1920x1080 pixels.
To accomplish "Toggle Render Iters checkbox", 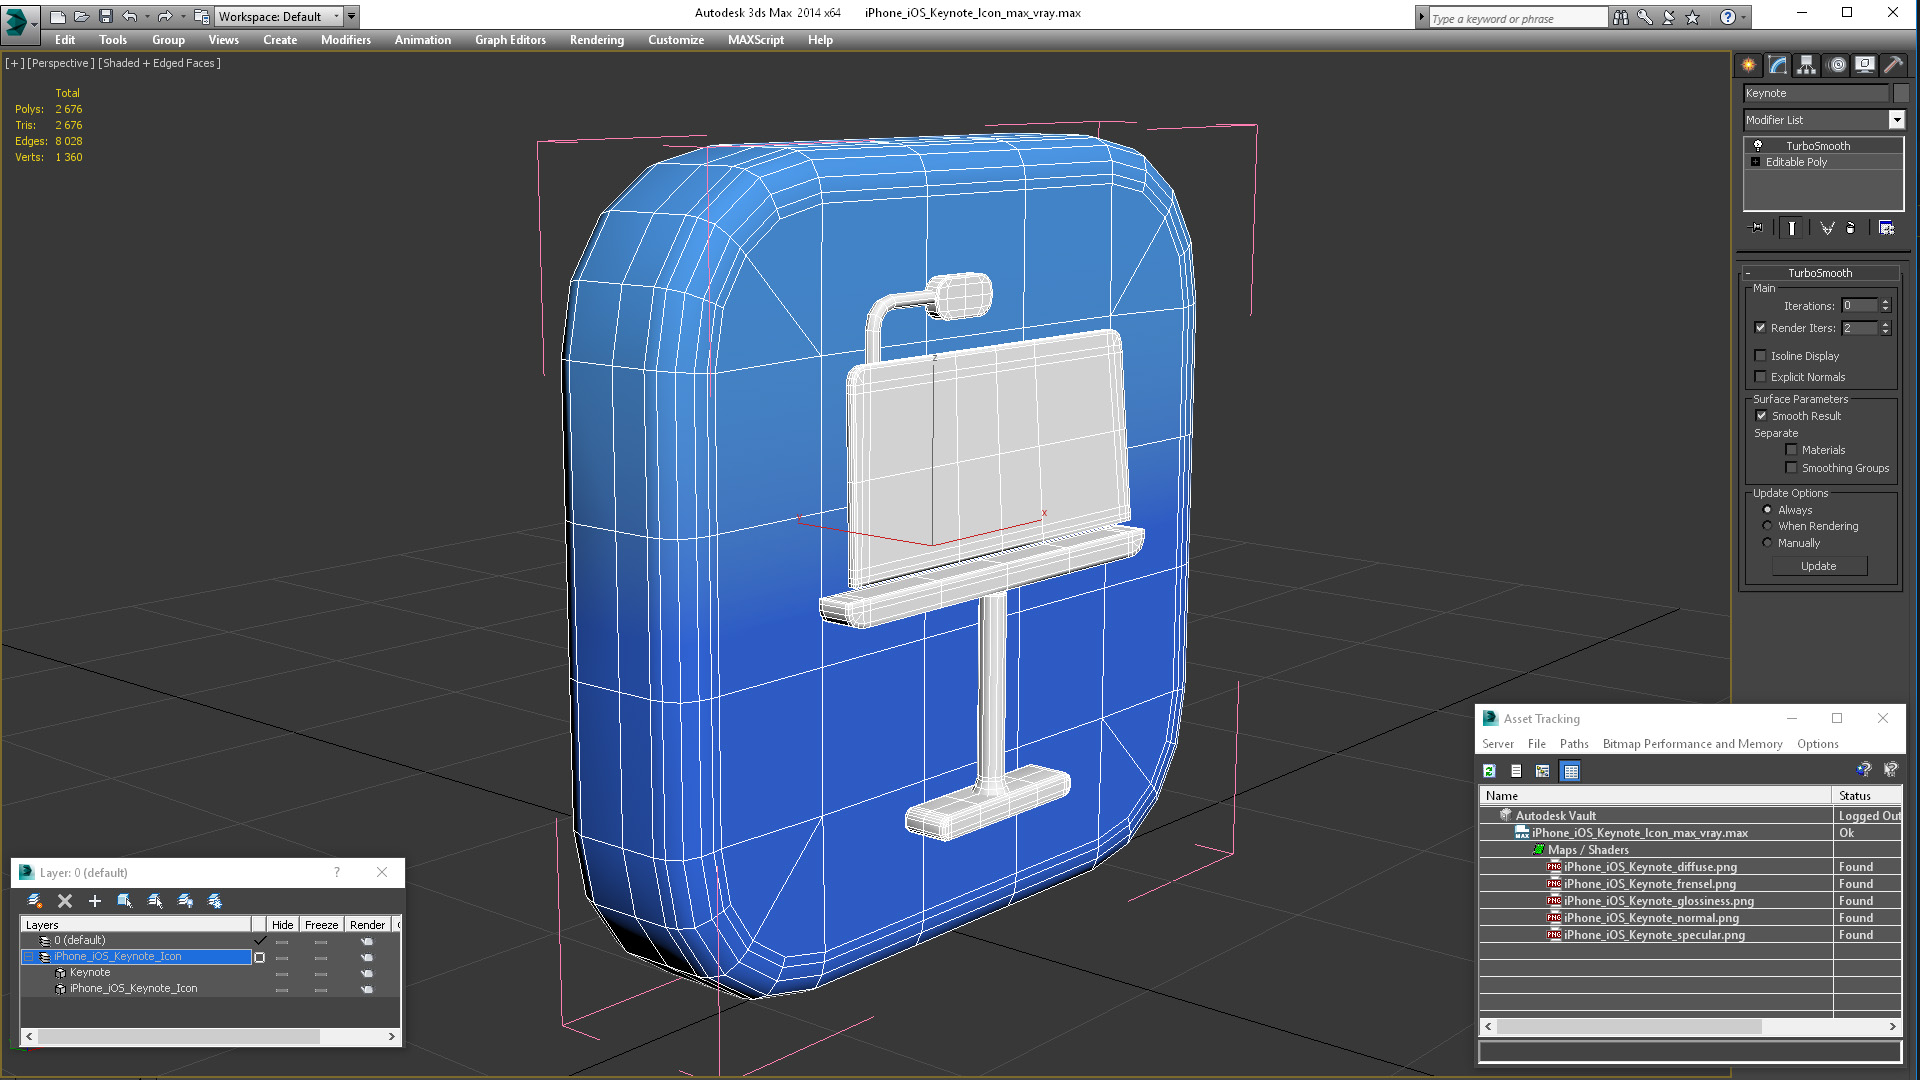I will 1760,327.
